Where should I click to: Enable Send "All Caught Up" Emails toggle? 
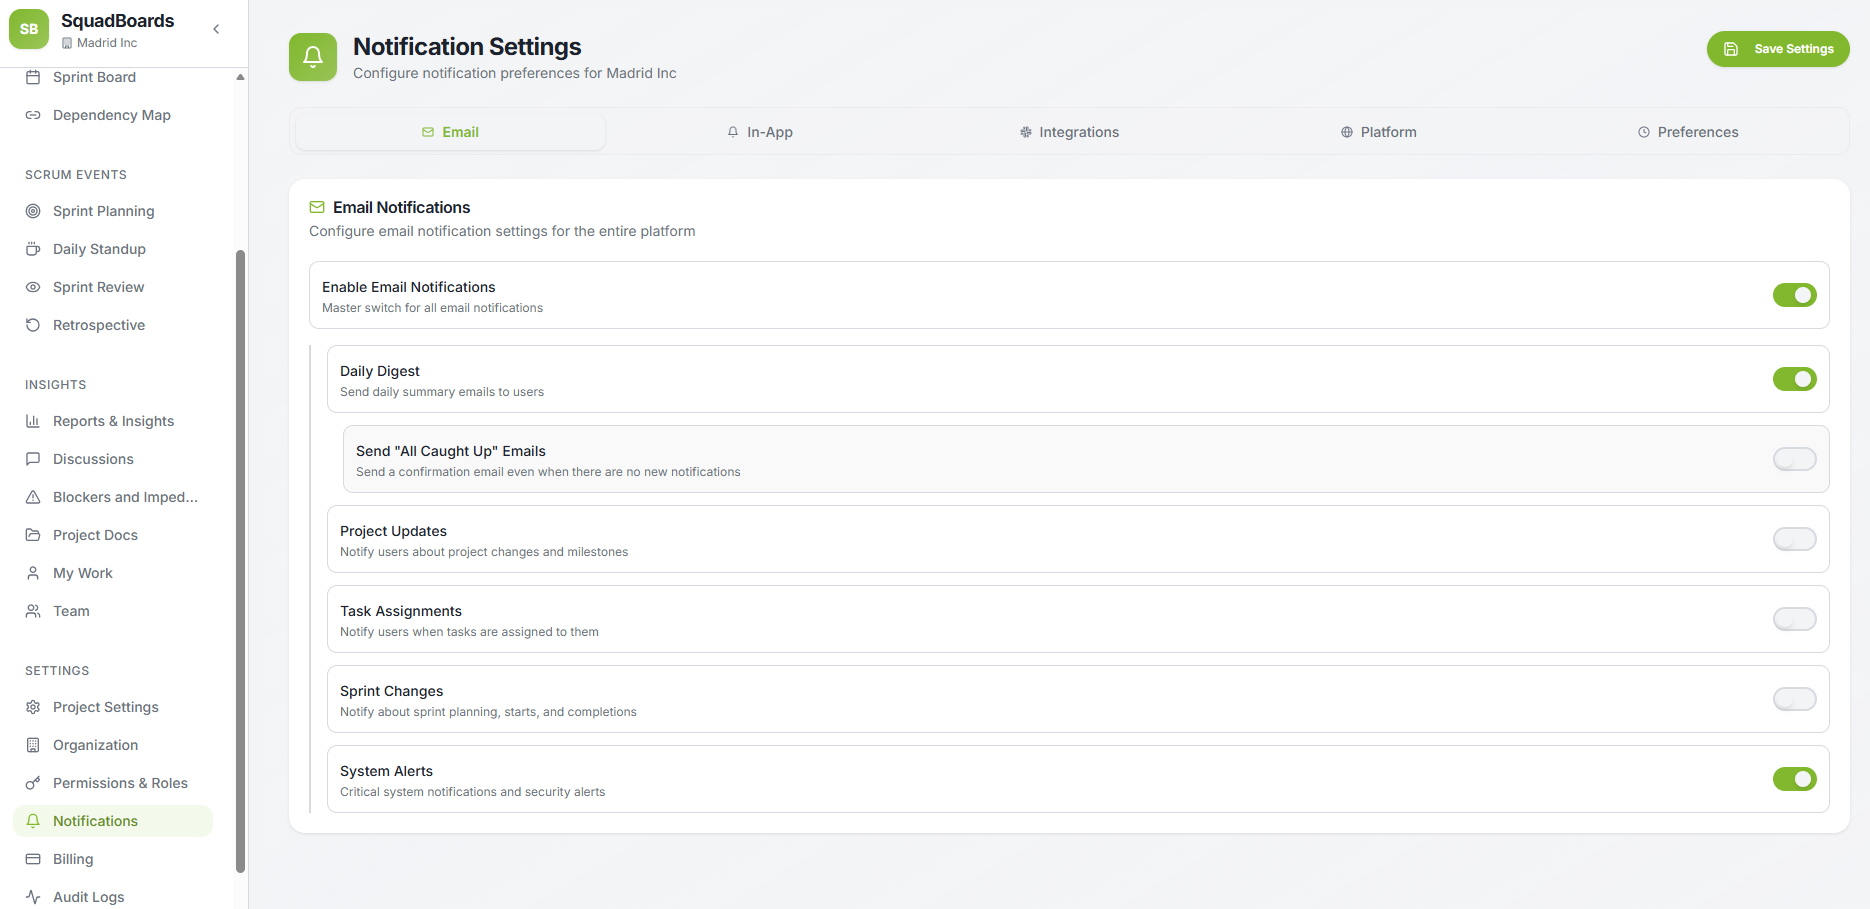click(x=1794, y=459)
